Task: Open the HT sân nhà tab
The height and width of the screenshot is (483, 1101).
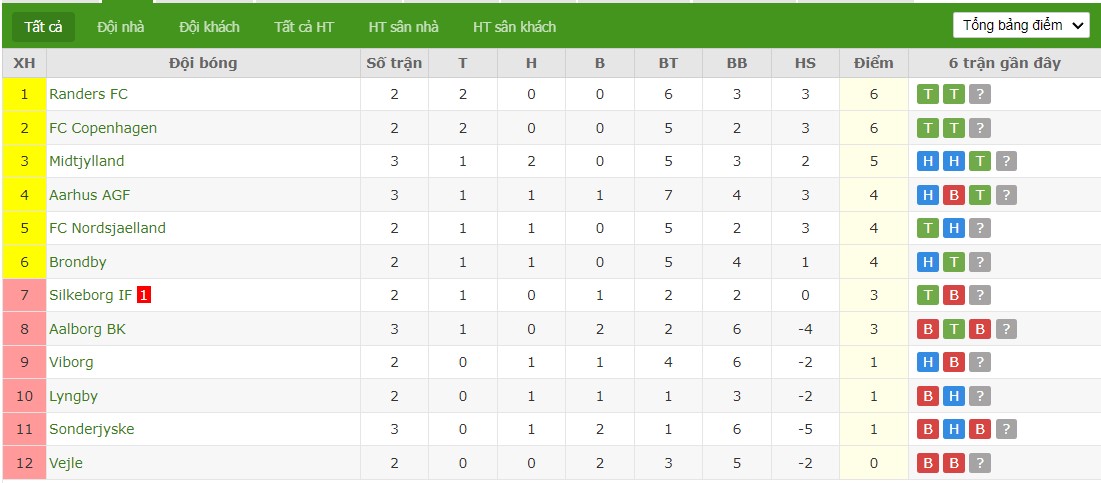Action: pos(404,27)
